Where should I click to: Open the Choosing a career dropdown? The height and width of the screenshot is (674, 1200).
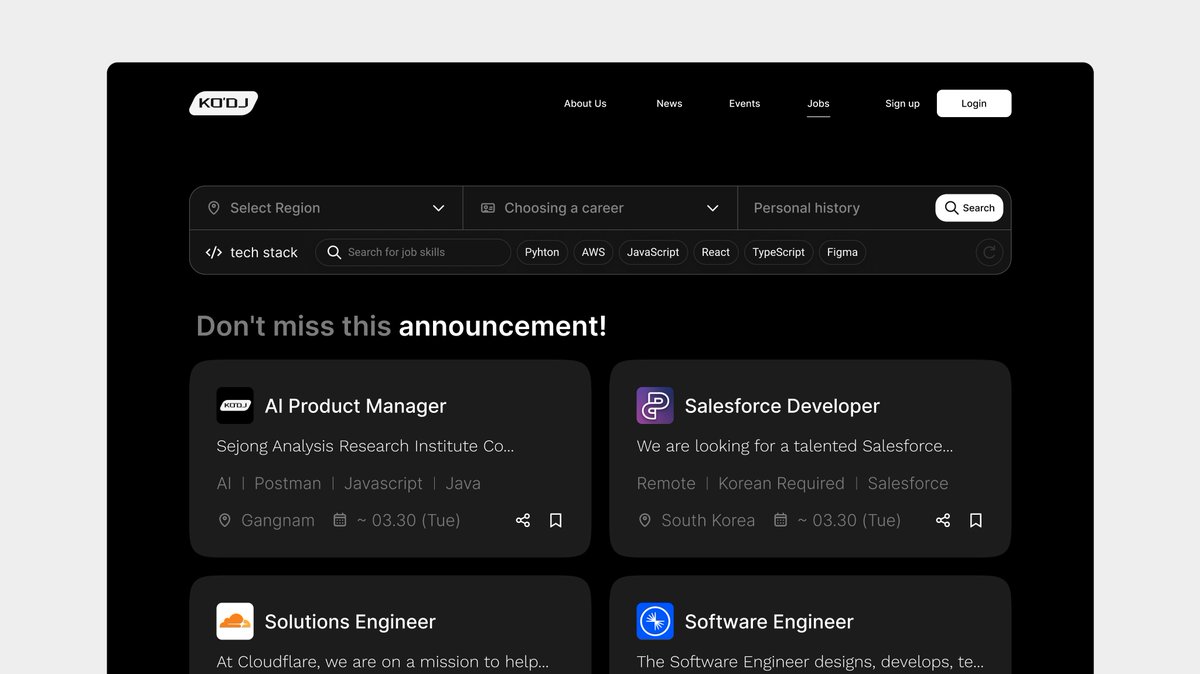point(600,208)
